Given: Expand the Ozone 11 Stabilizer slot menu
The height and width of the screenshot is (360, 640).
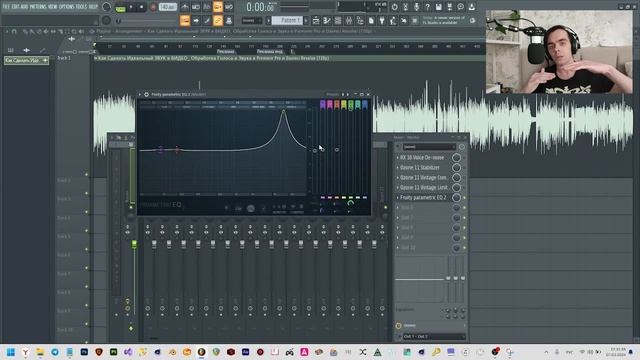Looking at the screenshot, I should pos(398,168).
